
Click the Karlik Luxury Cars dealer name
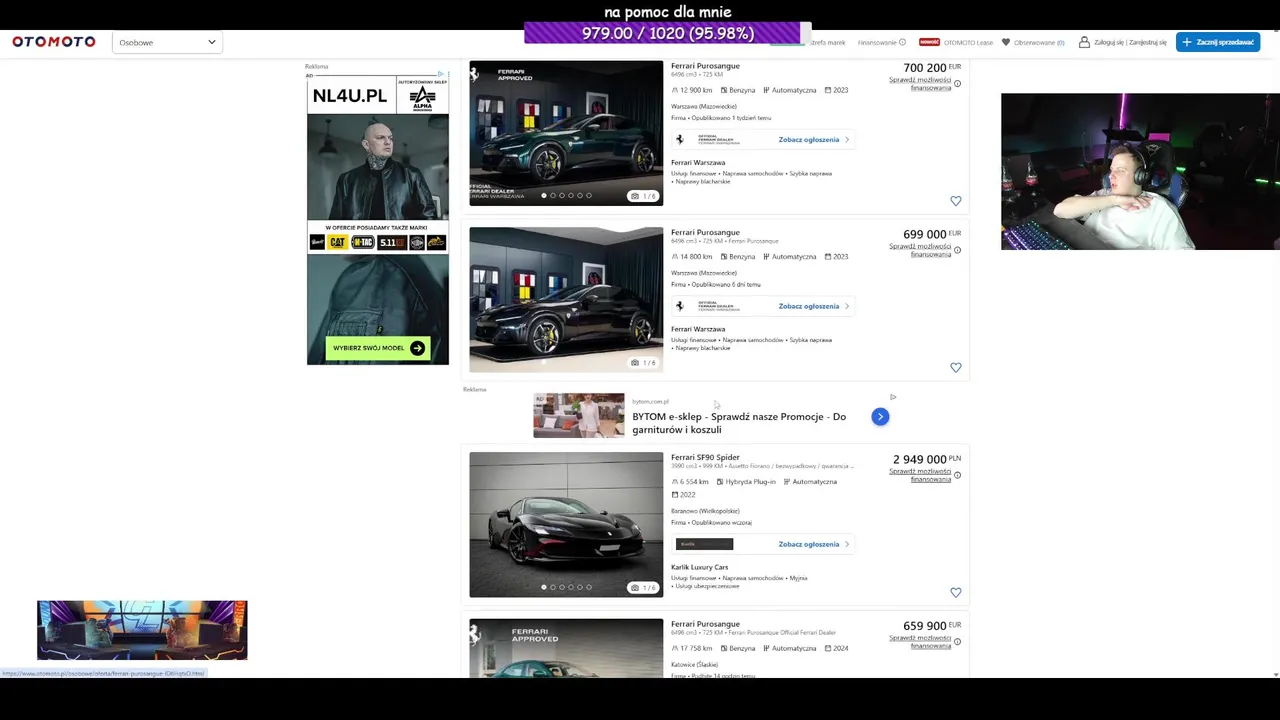coord(700,567)
